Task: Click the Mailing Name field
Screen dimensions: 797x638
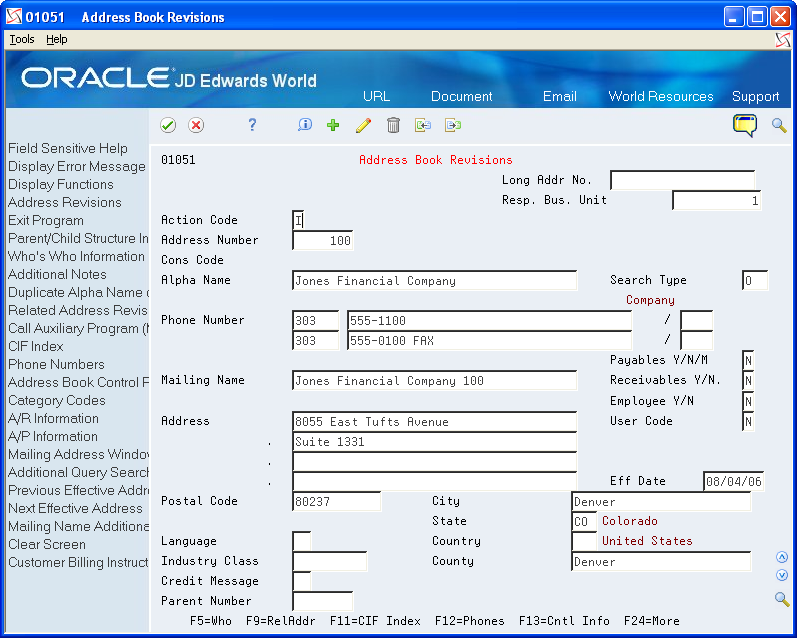Action: (435, 381)
